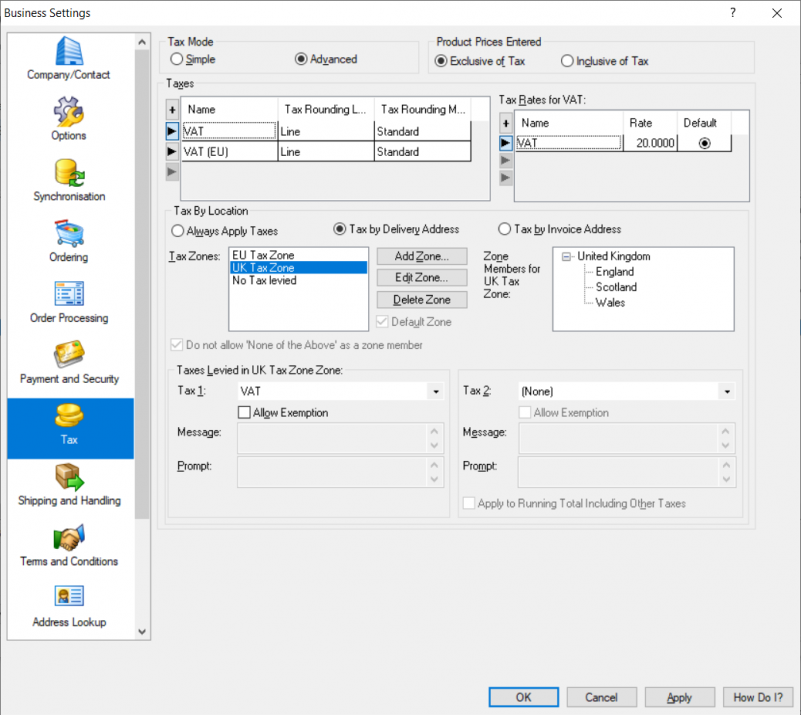This screenshot has width=801, height=715.
Task: Open Shipping and Handling icon
Action: pyautogui.click(x=69, y=476)
